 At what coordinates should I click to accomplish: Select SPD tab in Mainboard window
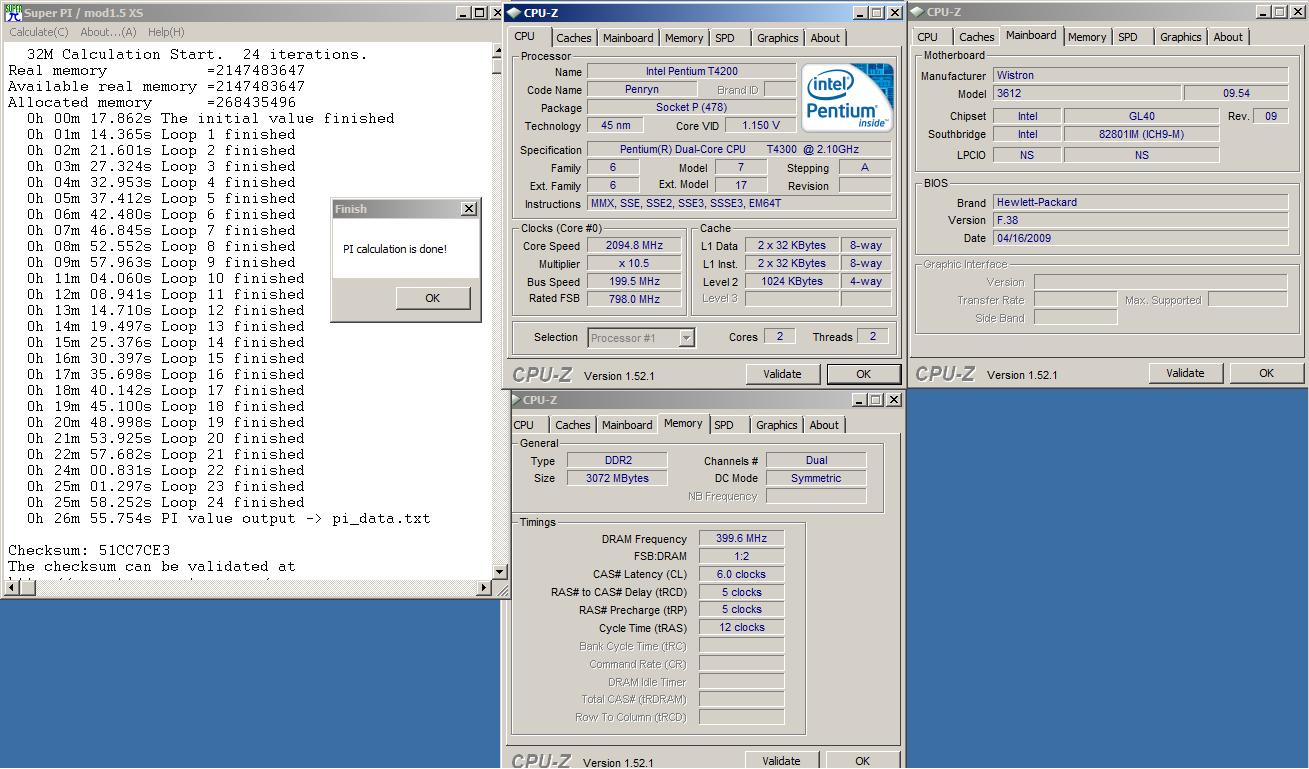[x=1128, y=37]
